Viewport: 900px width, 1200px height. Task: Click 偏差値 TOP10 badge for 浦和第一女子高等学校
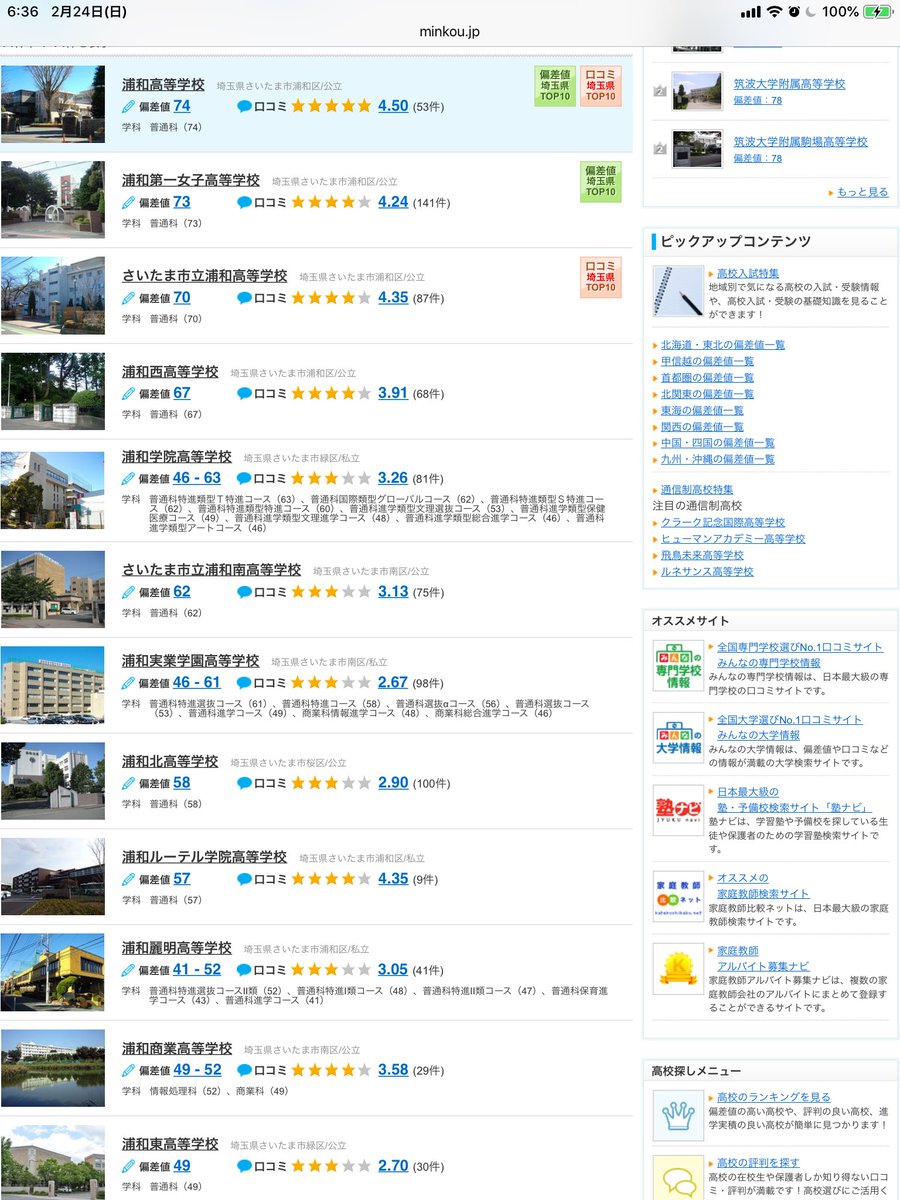601,182
